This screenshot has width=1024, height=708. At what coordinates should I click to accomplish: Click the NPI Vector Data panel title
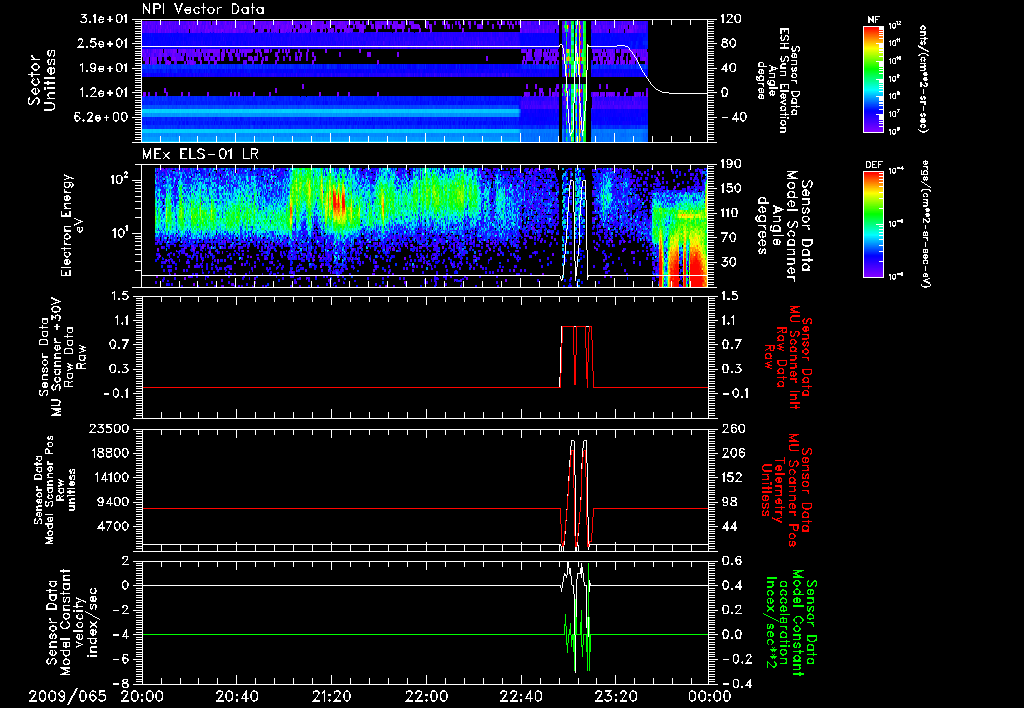[x=203, y=9]
